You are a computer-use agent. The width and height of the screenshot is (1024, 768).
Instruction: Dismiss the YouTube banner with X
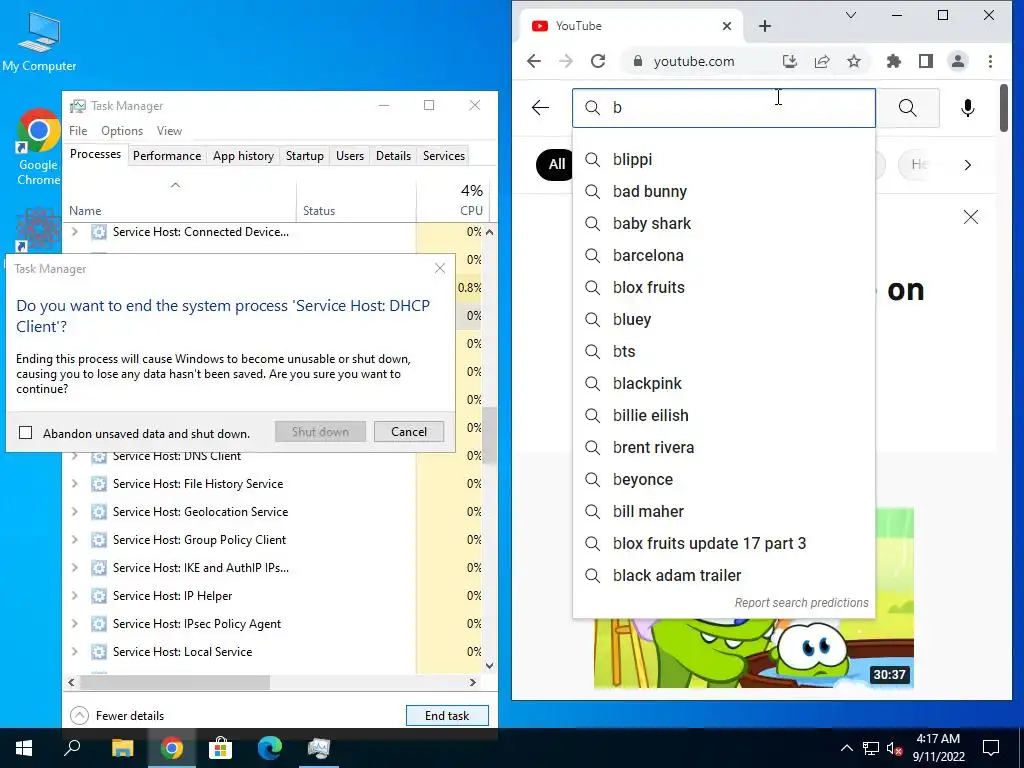point(970,217)
